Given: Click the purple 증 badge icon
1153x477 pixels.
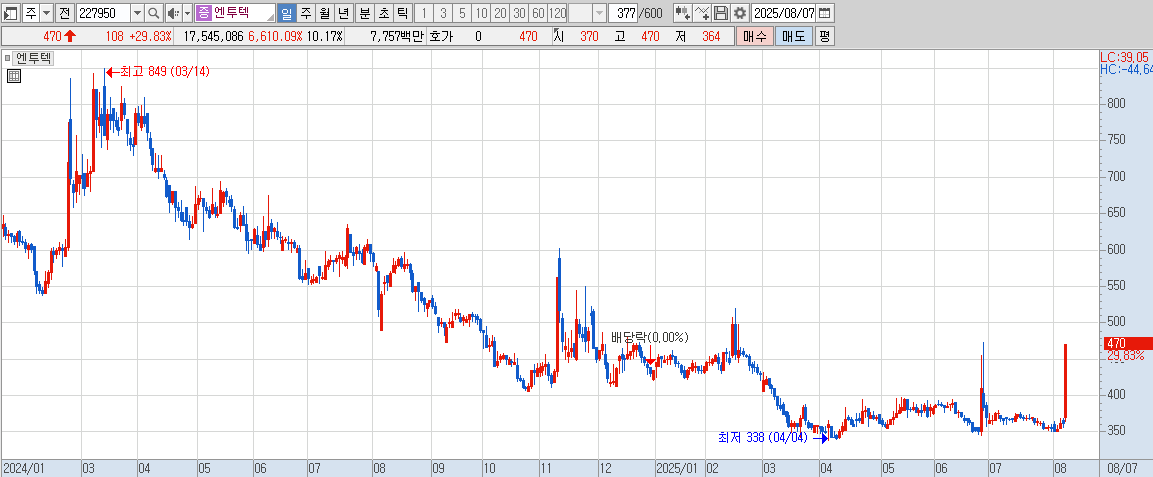Looking at the screenshot, I should coord(203,12).
